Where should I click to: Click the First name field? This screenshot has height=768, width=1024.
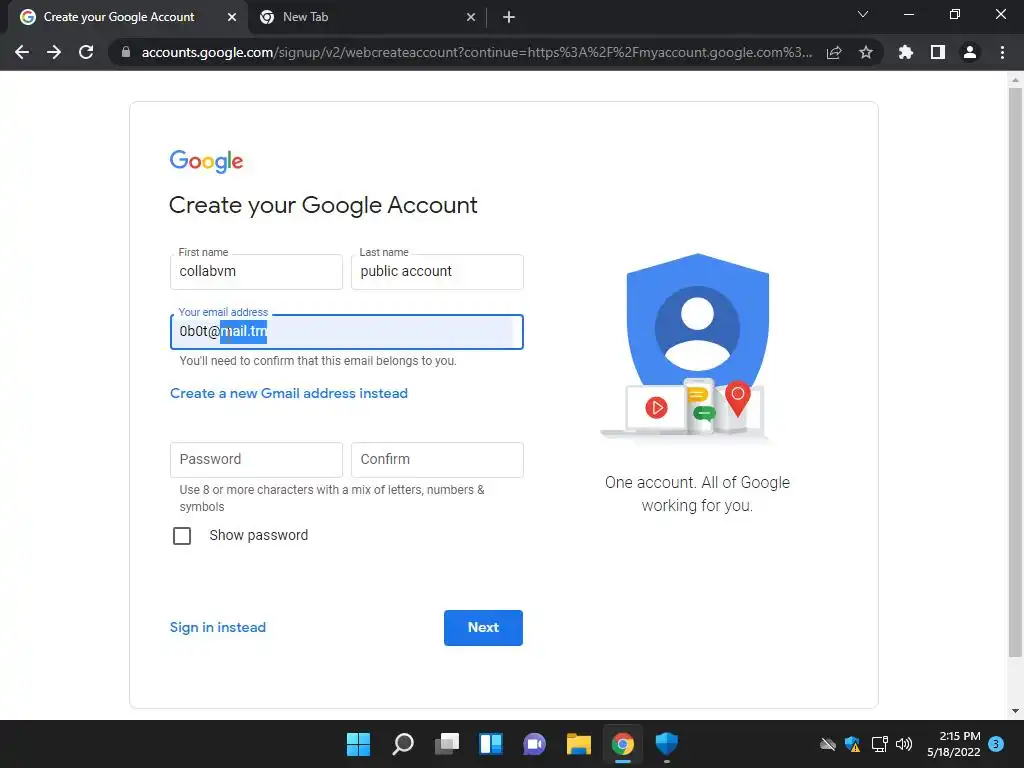click(x=256, y=272)
